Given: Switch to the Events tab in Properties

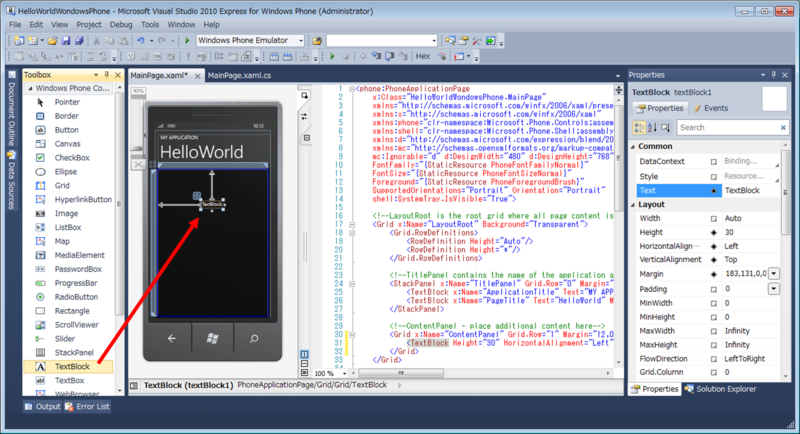Looking at the screenshot, I should (x=711, y=108).
